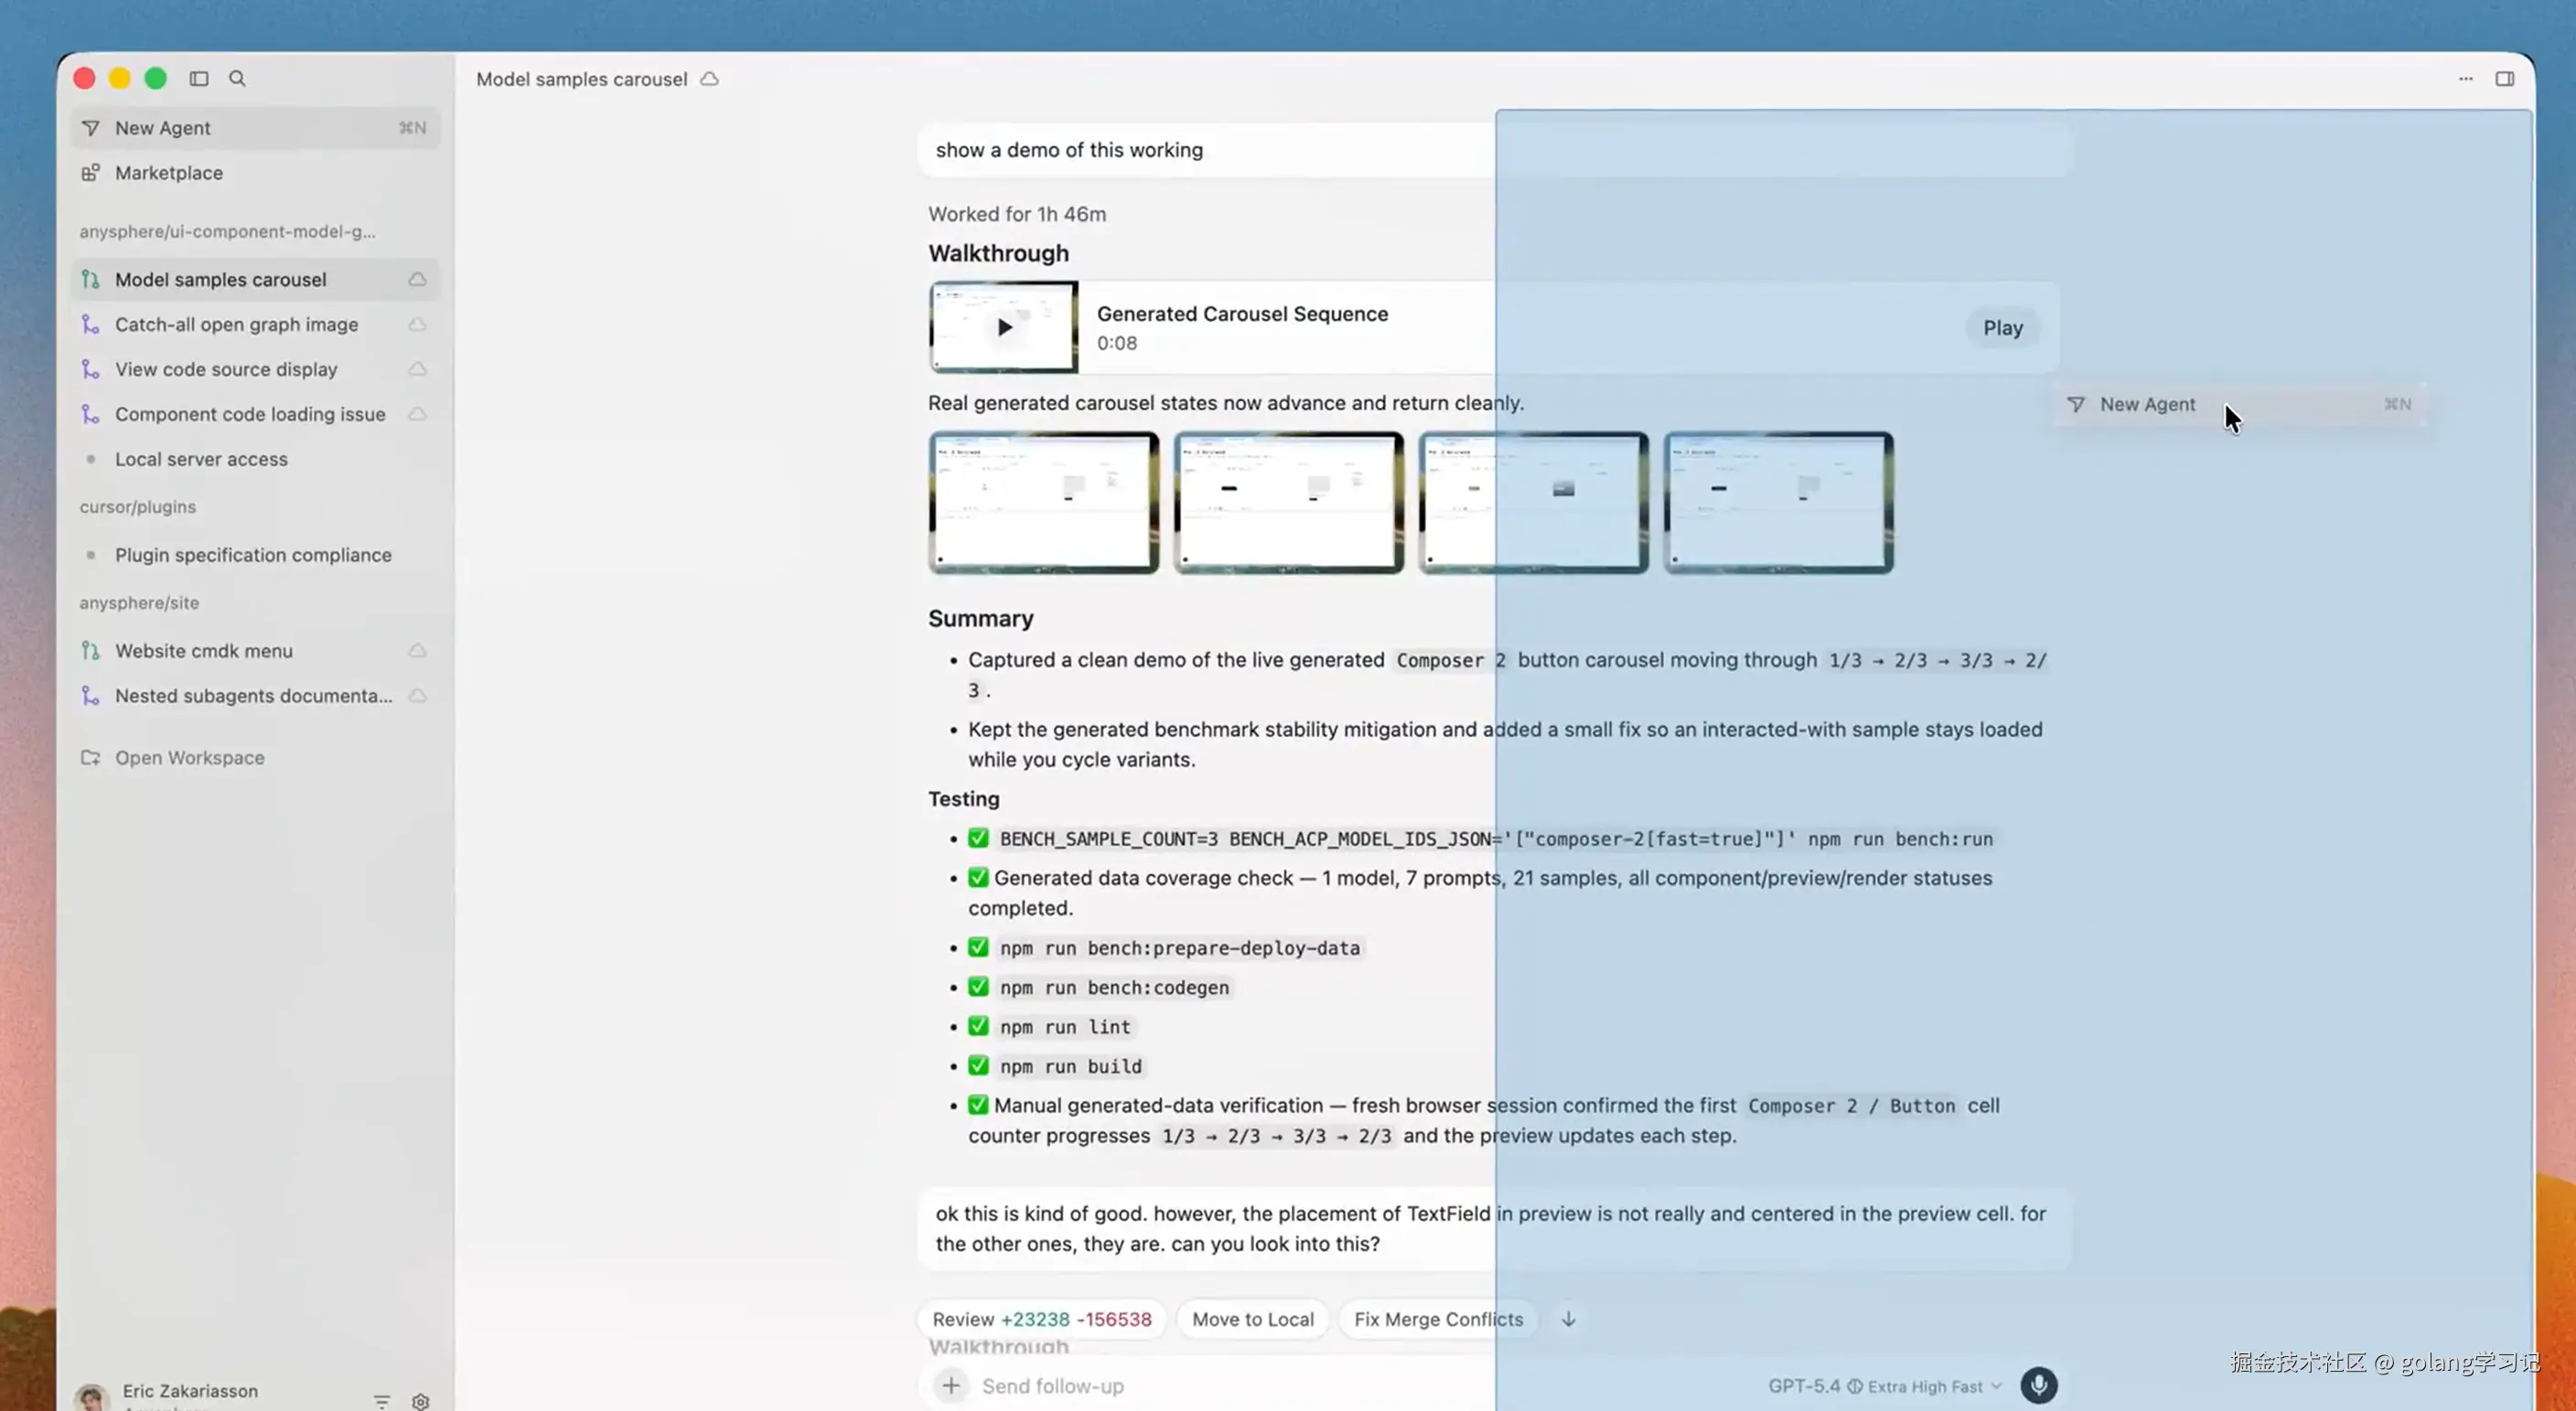Click the Review changes button
This screenshot has width=2576, height=1411.
pos(1041,1319)
